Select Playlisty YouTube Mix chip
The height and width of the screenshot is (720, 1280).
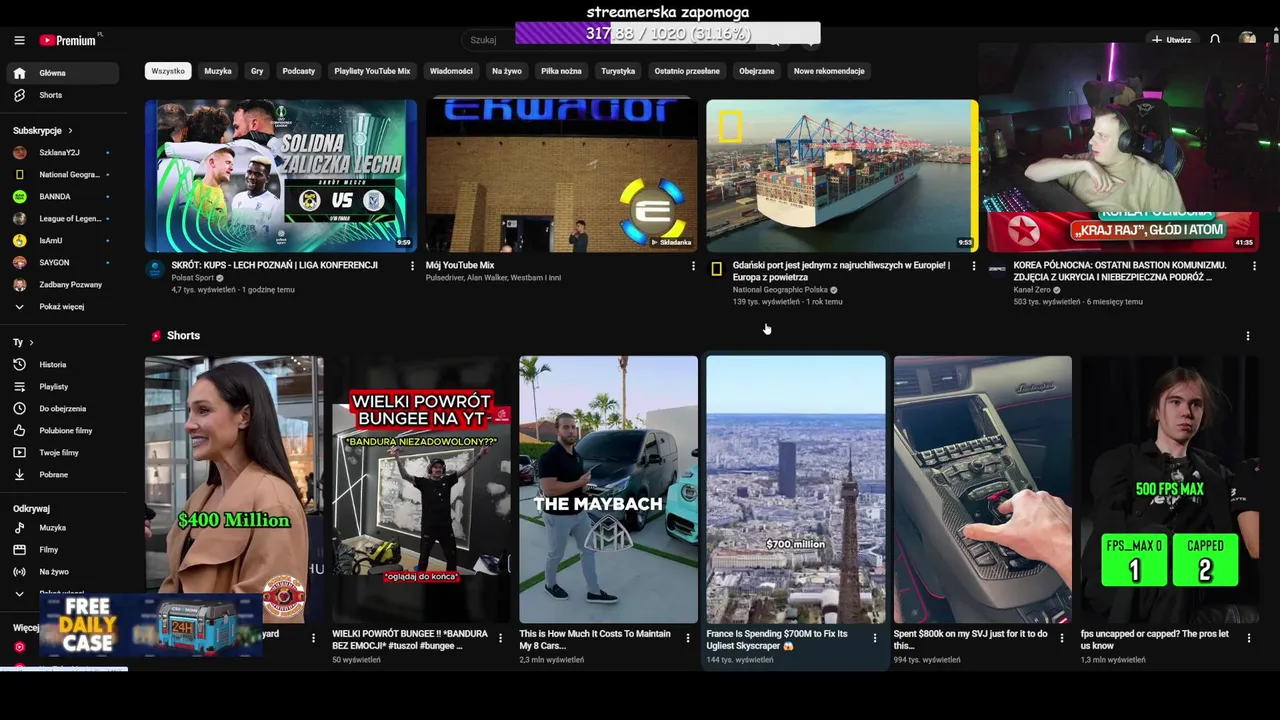(x=372, y=71)
